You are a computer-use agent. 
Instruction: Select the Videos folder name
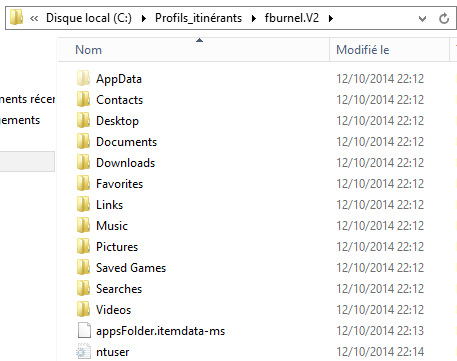(114, 310)
